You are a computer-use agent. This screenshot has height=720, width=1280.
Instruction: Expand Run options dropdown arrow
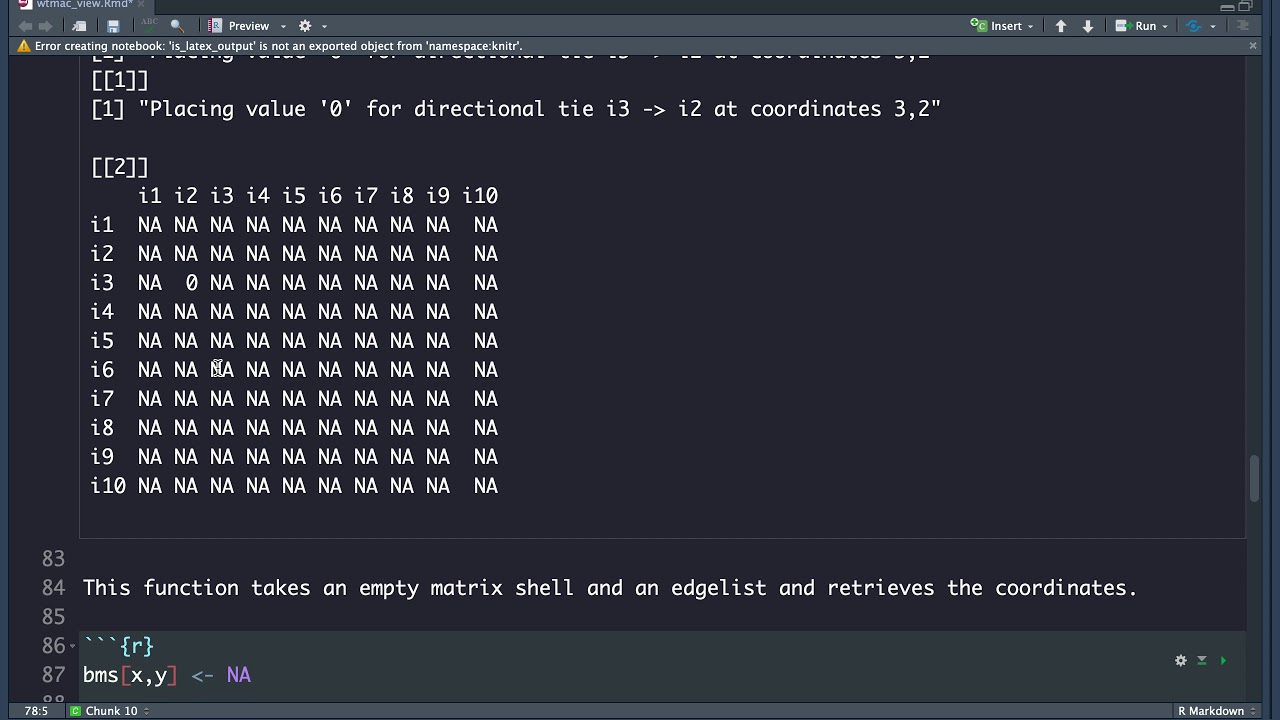pyautogui.click(x=1165, y=26)
